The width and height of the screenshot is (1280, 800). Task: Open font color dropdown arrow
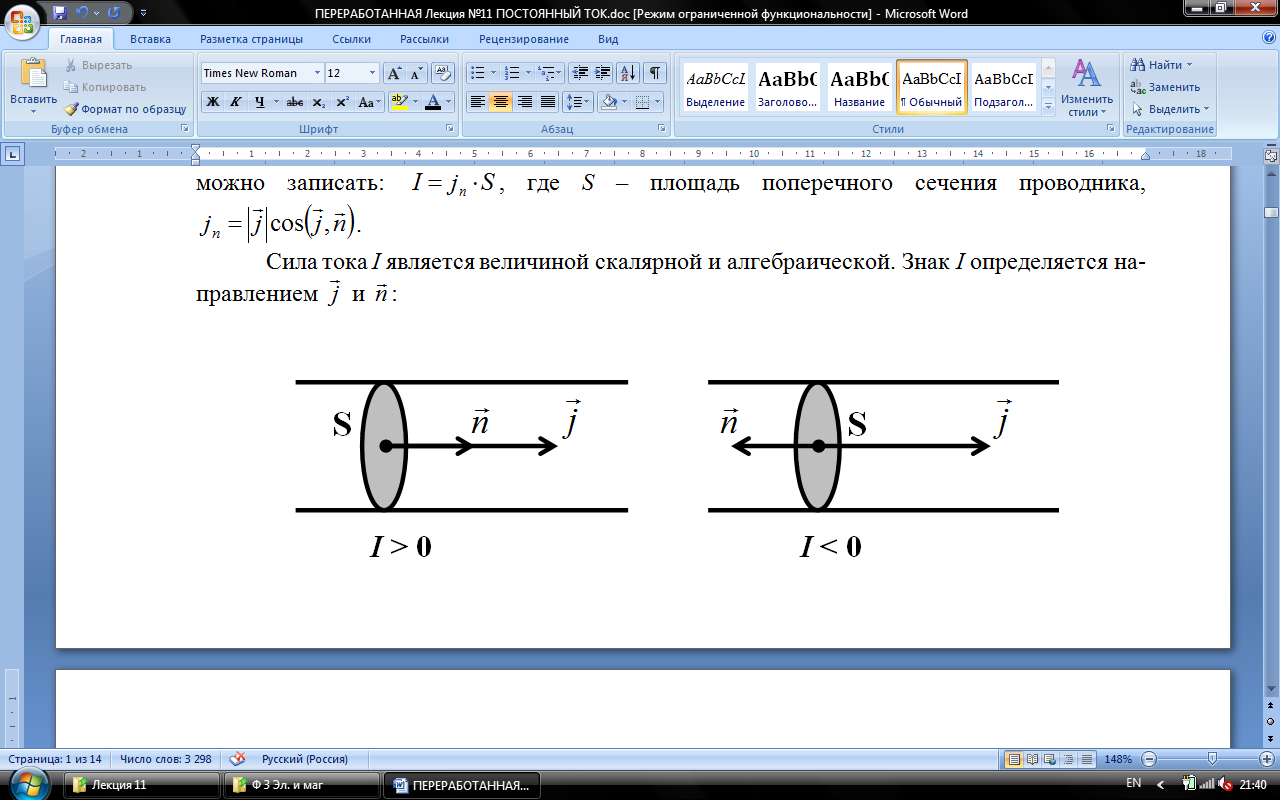448,101
